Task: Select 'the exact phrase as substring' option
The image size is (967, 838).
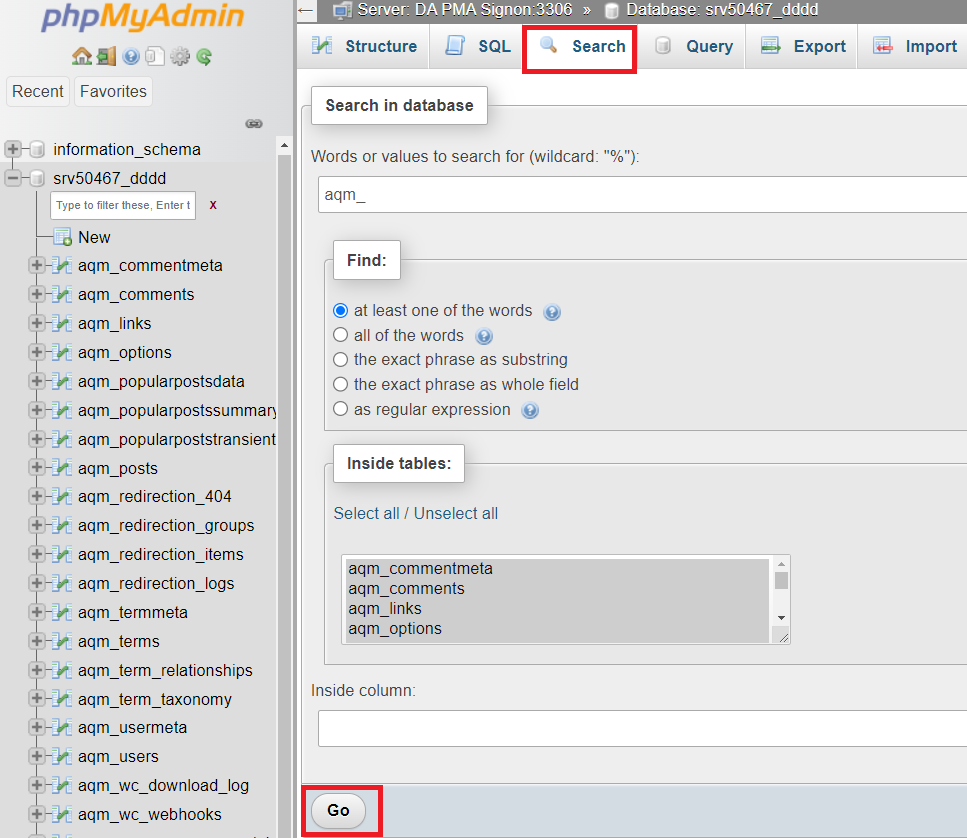Action: 341,359
